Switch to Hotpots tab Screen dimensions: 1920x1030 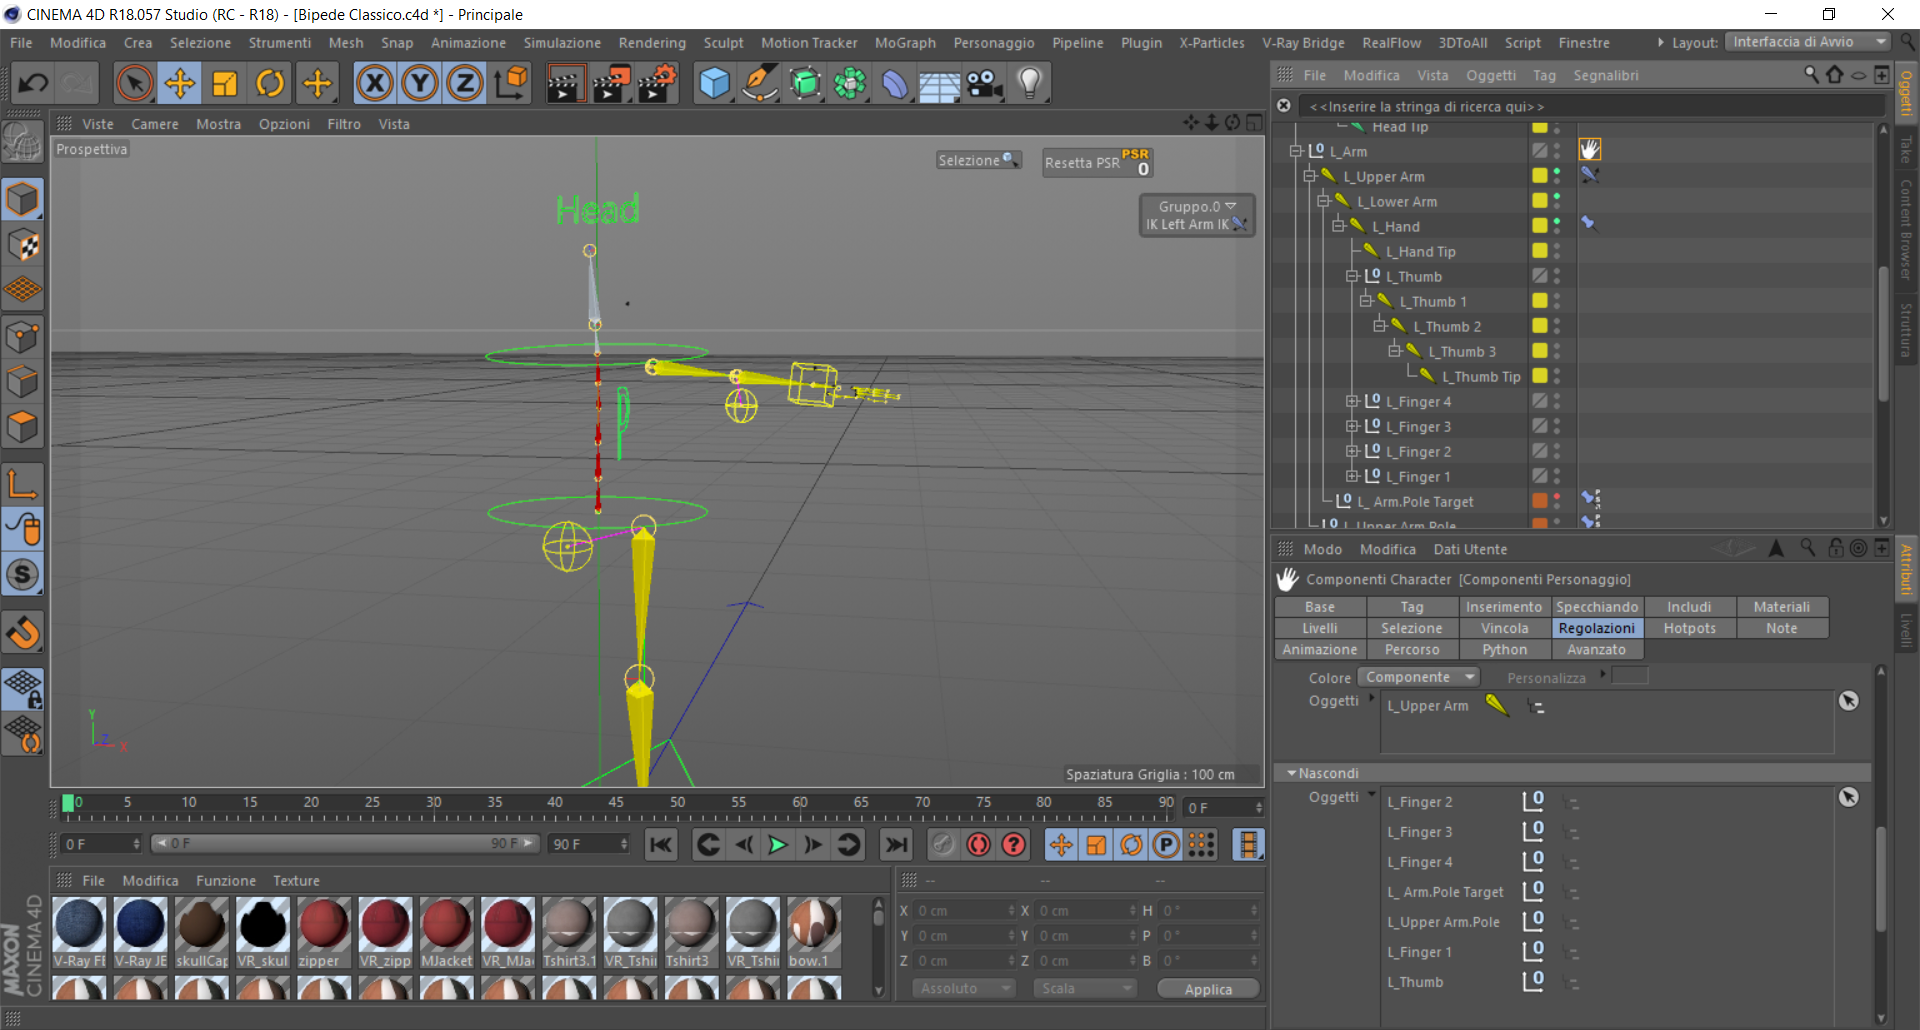point(1689,628)
